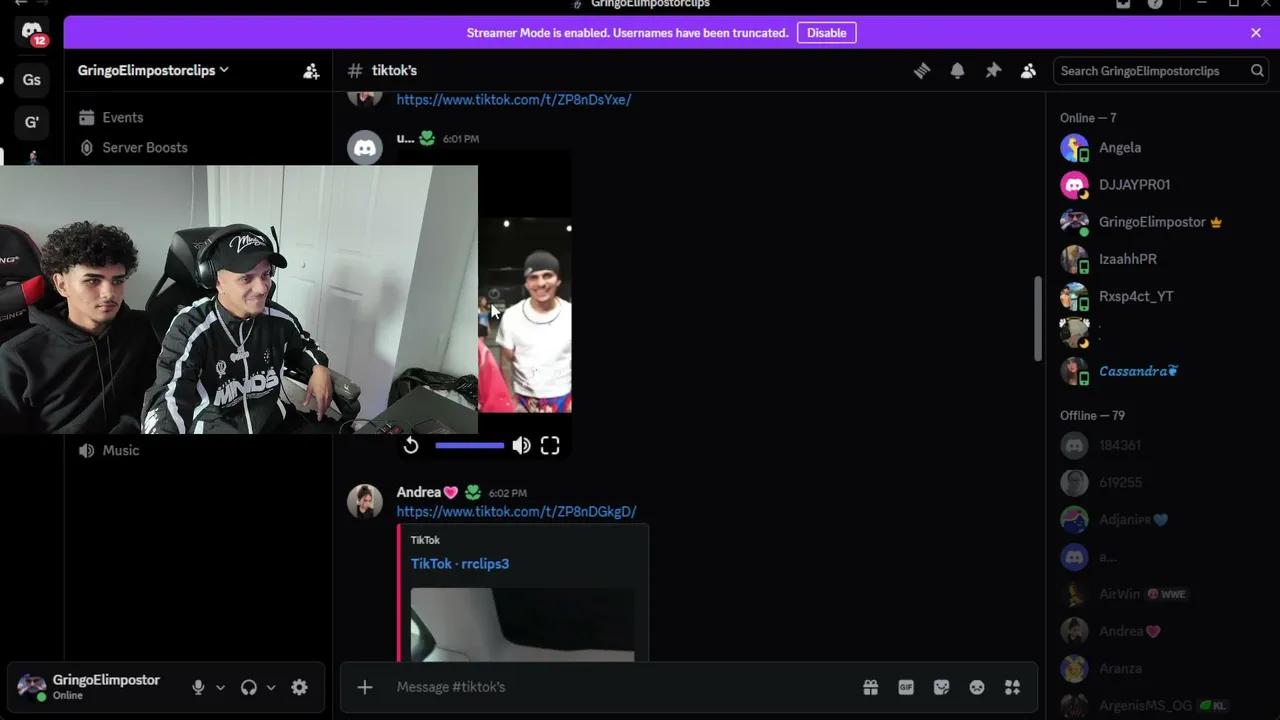
Task: Click the "u..." username in chat
Action: 405,139
